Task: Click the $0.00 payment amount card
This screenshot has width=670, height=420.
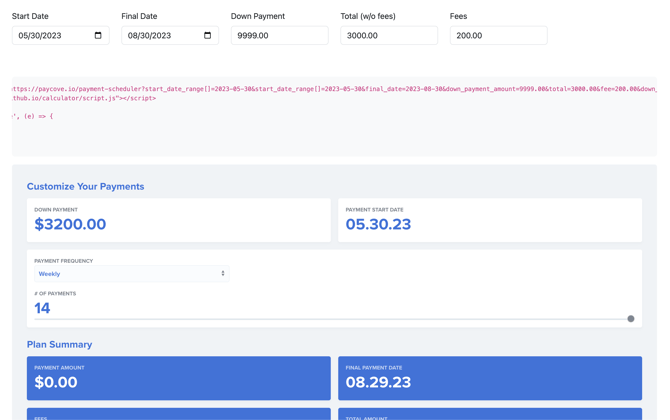Action: [179, 378]
